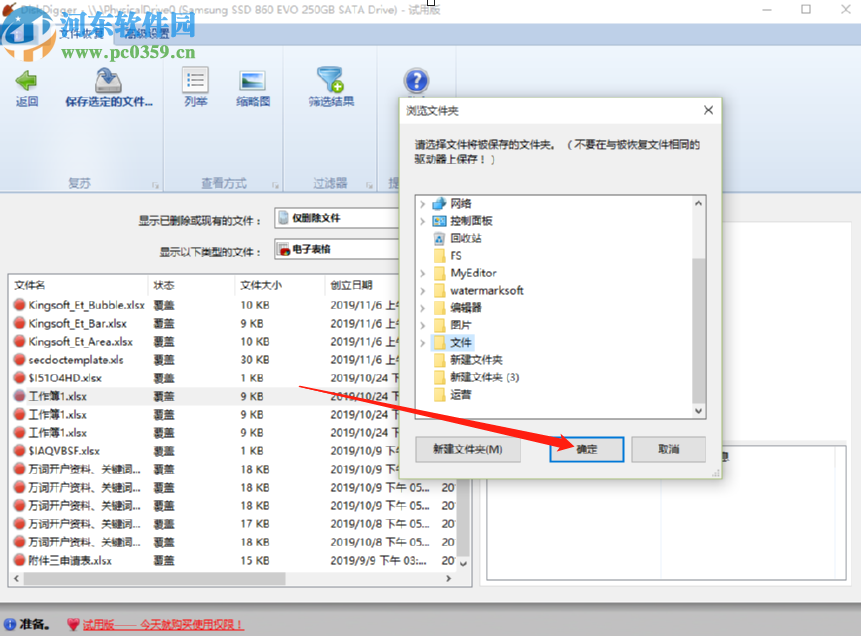This screenshot has width=861, height=636.
Task: Confirm folder selection with the OK button
Action: [x=586, y=449]
